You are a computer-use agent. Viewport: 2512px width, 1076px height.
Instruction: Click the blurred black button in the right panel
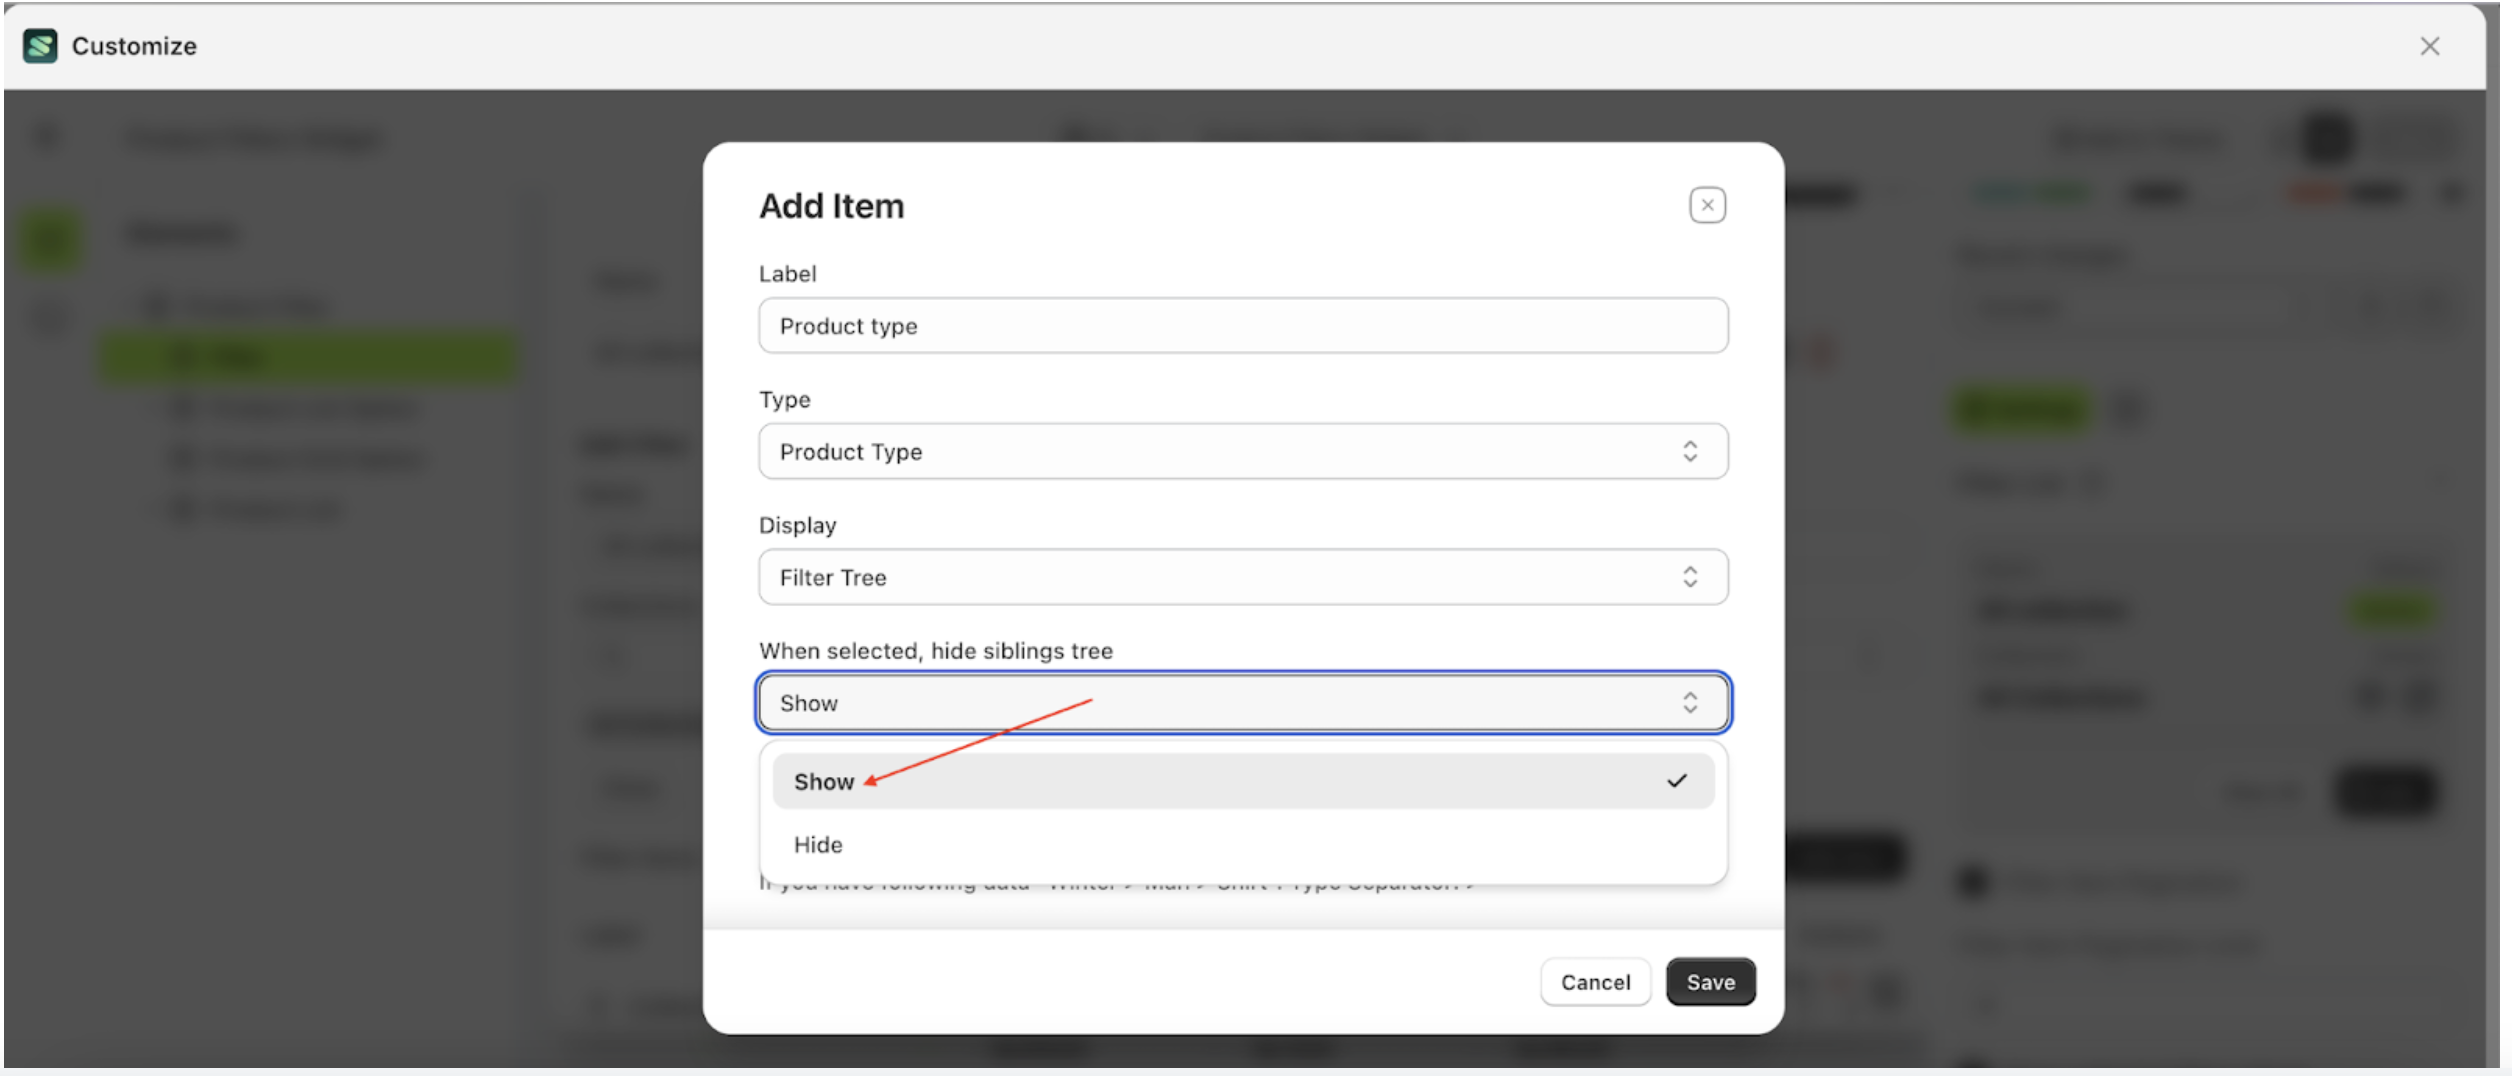click(2385, 792)
